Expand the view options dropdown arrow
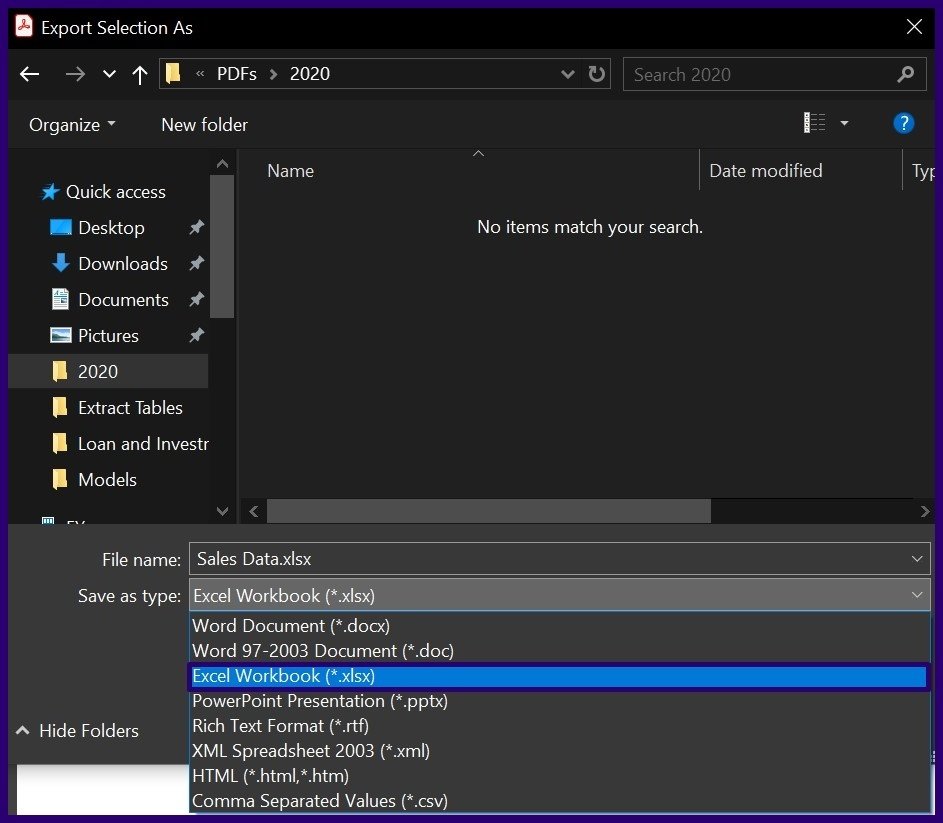The height and width of the screenshot is (823, 943). (x=844, y=124)
